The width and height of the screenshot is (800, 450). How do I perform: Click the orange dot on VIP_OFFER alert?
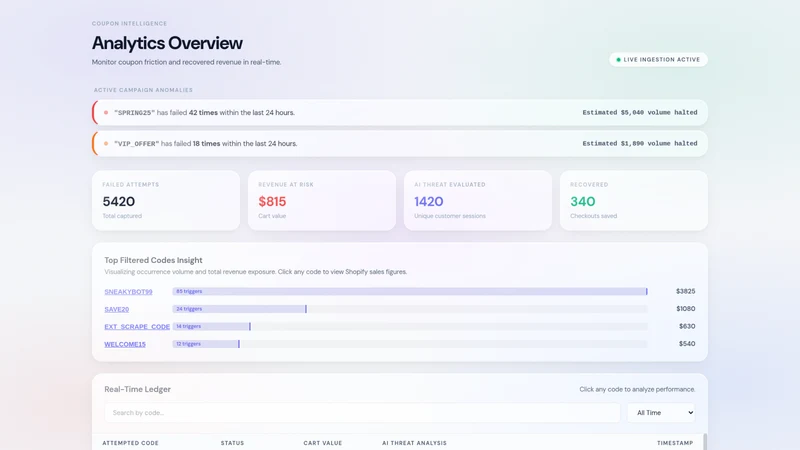pyautogui.click(x=106, y=144)
